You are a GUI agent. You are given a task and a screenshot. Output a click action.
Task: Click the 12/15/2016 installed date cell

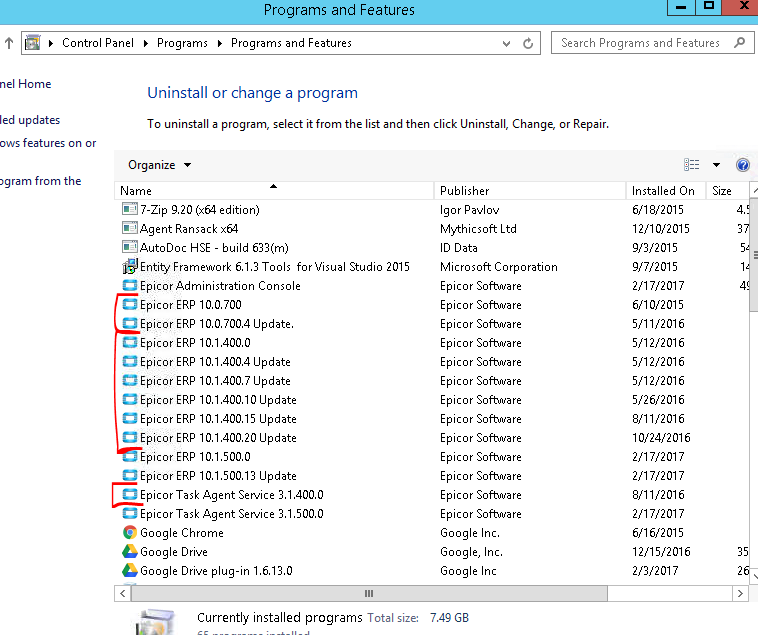click(661, 552)
